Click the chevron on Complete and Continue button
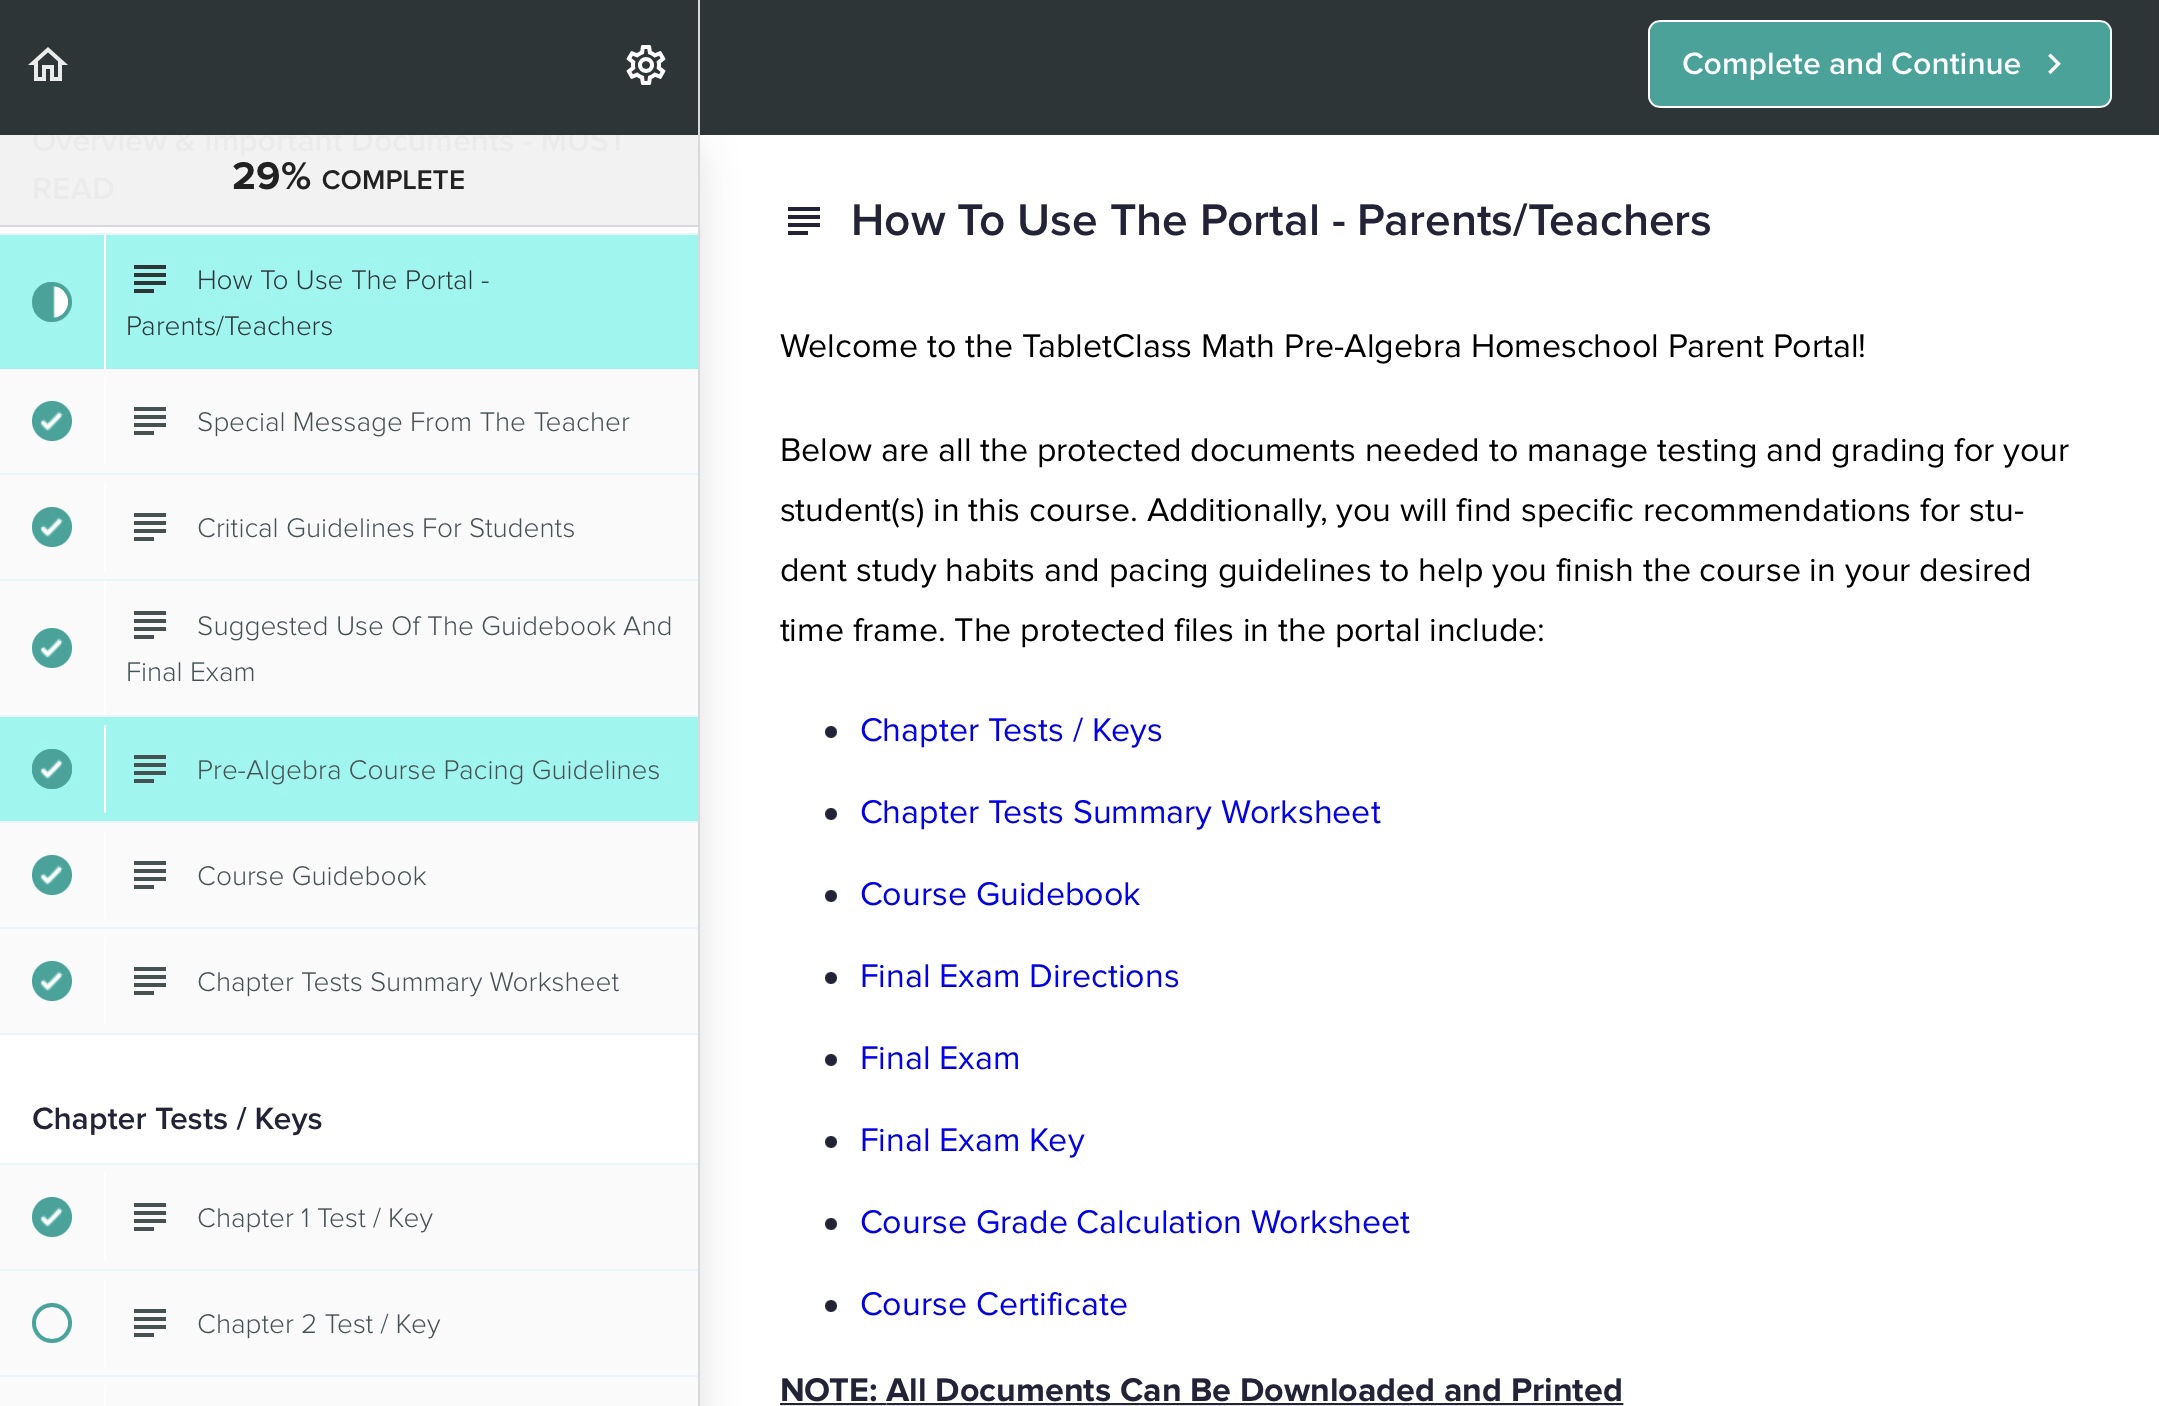The width and height of the screenshot is (2159, 1406). point(2054,63)
